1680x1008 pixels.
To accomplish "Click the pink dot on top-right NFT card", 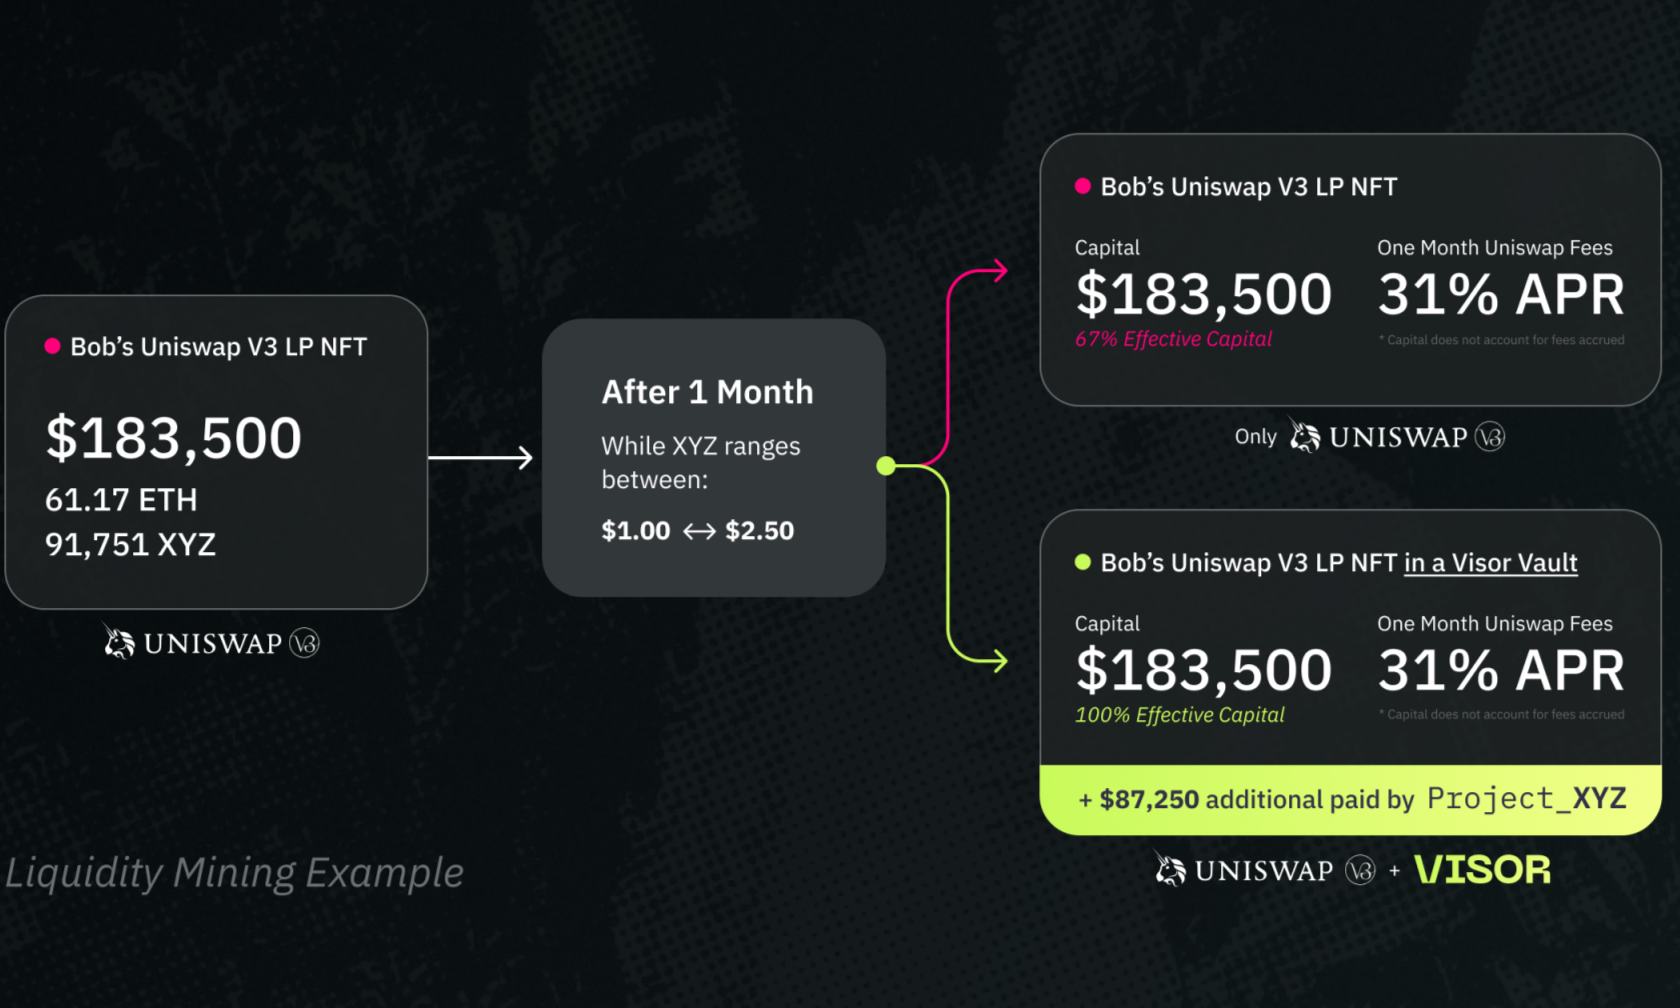I will (x=1082, y=186).
